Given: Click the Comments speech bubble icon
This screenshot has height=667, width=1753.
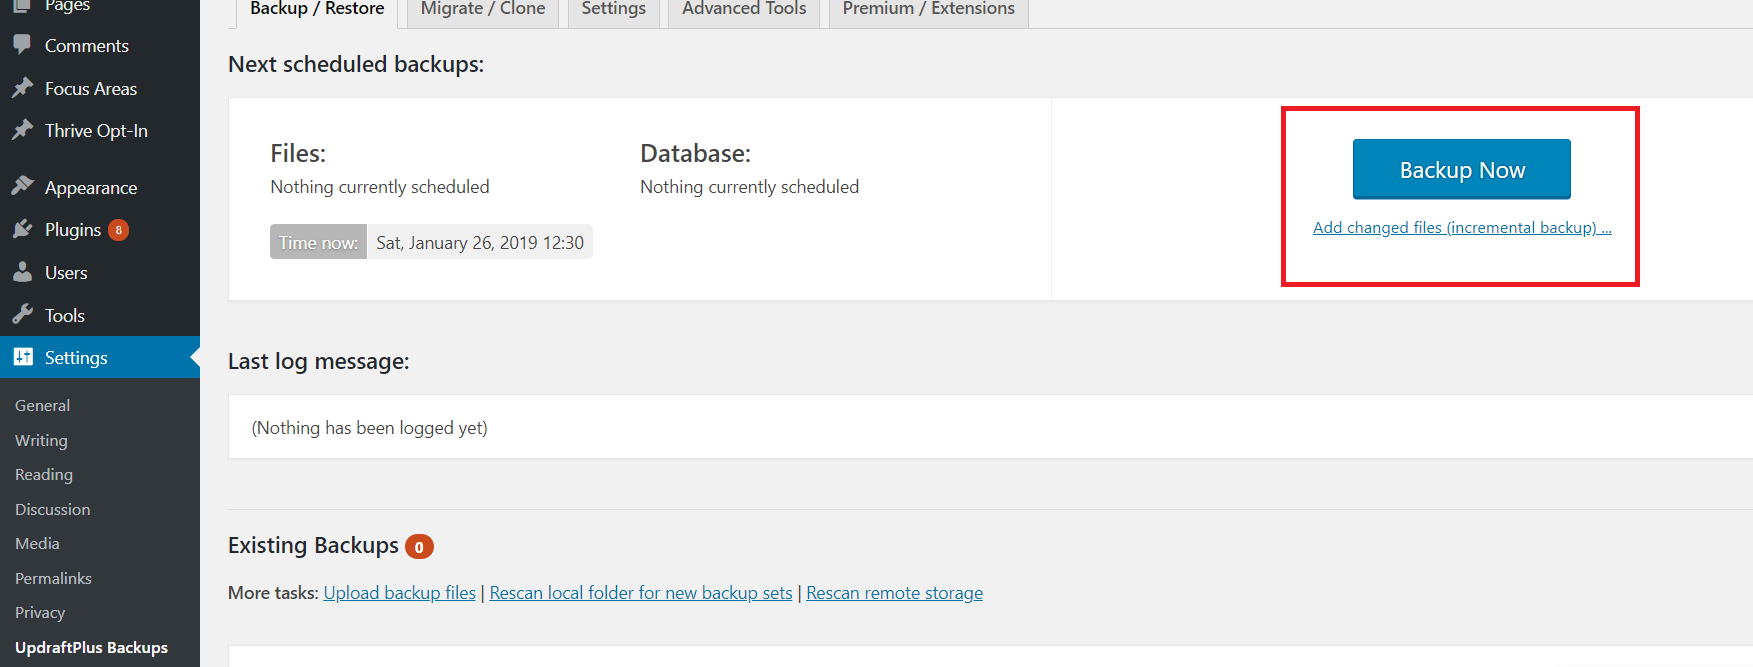Looking at the screenshot, I should [22, 45].
